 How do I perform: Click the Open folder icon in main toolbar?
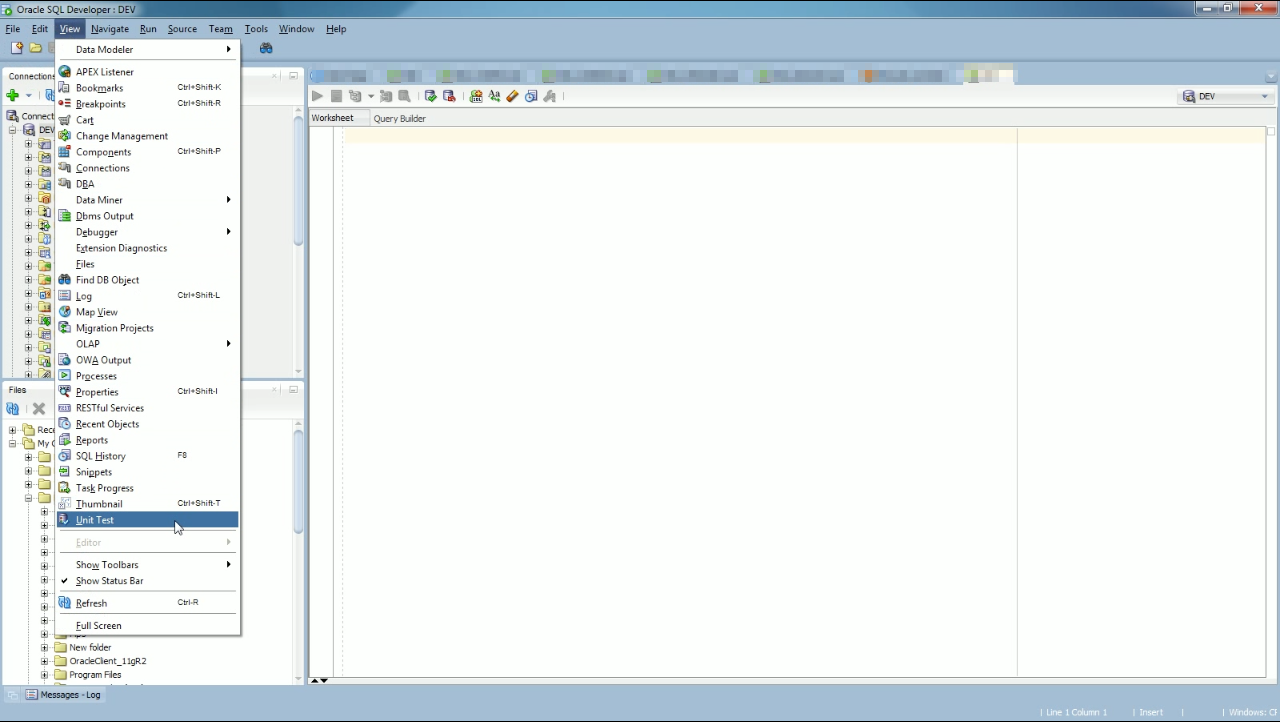(35, 48)
